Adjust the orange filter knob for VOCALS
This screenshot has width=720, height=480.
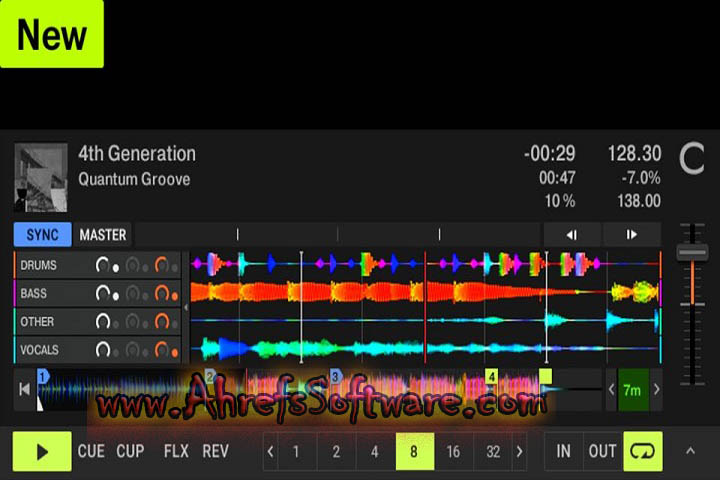[x=162, y=350]
